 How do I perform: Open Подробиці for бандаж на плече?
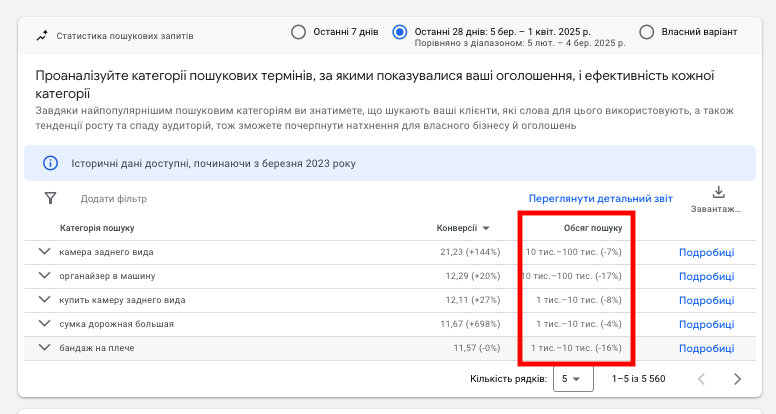click(x=706, y=349)
